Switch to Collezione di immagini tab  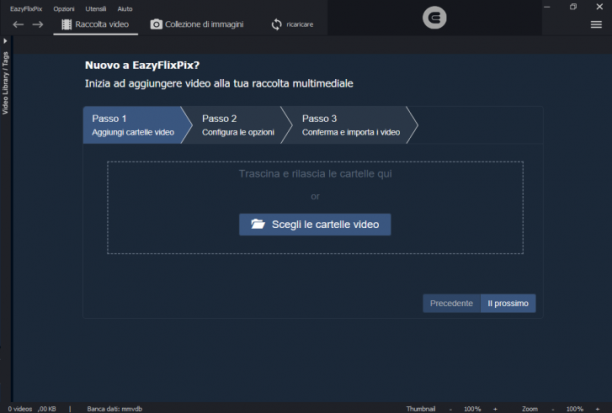pos(197,24)
